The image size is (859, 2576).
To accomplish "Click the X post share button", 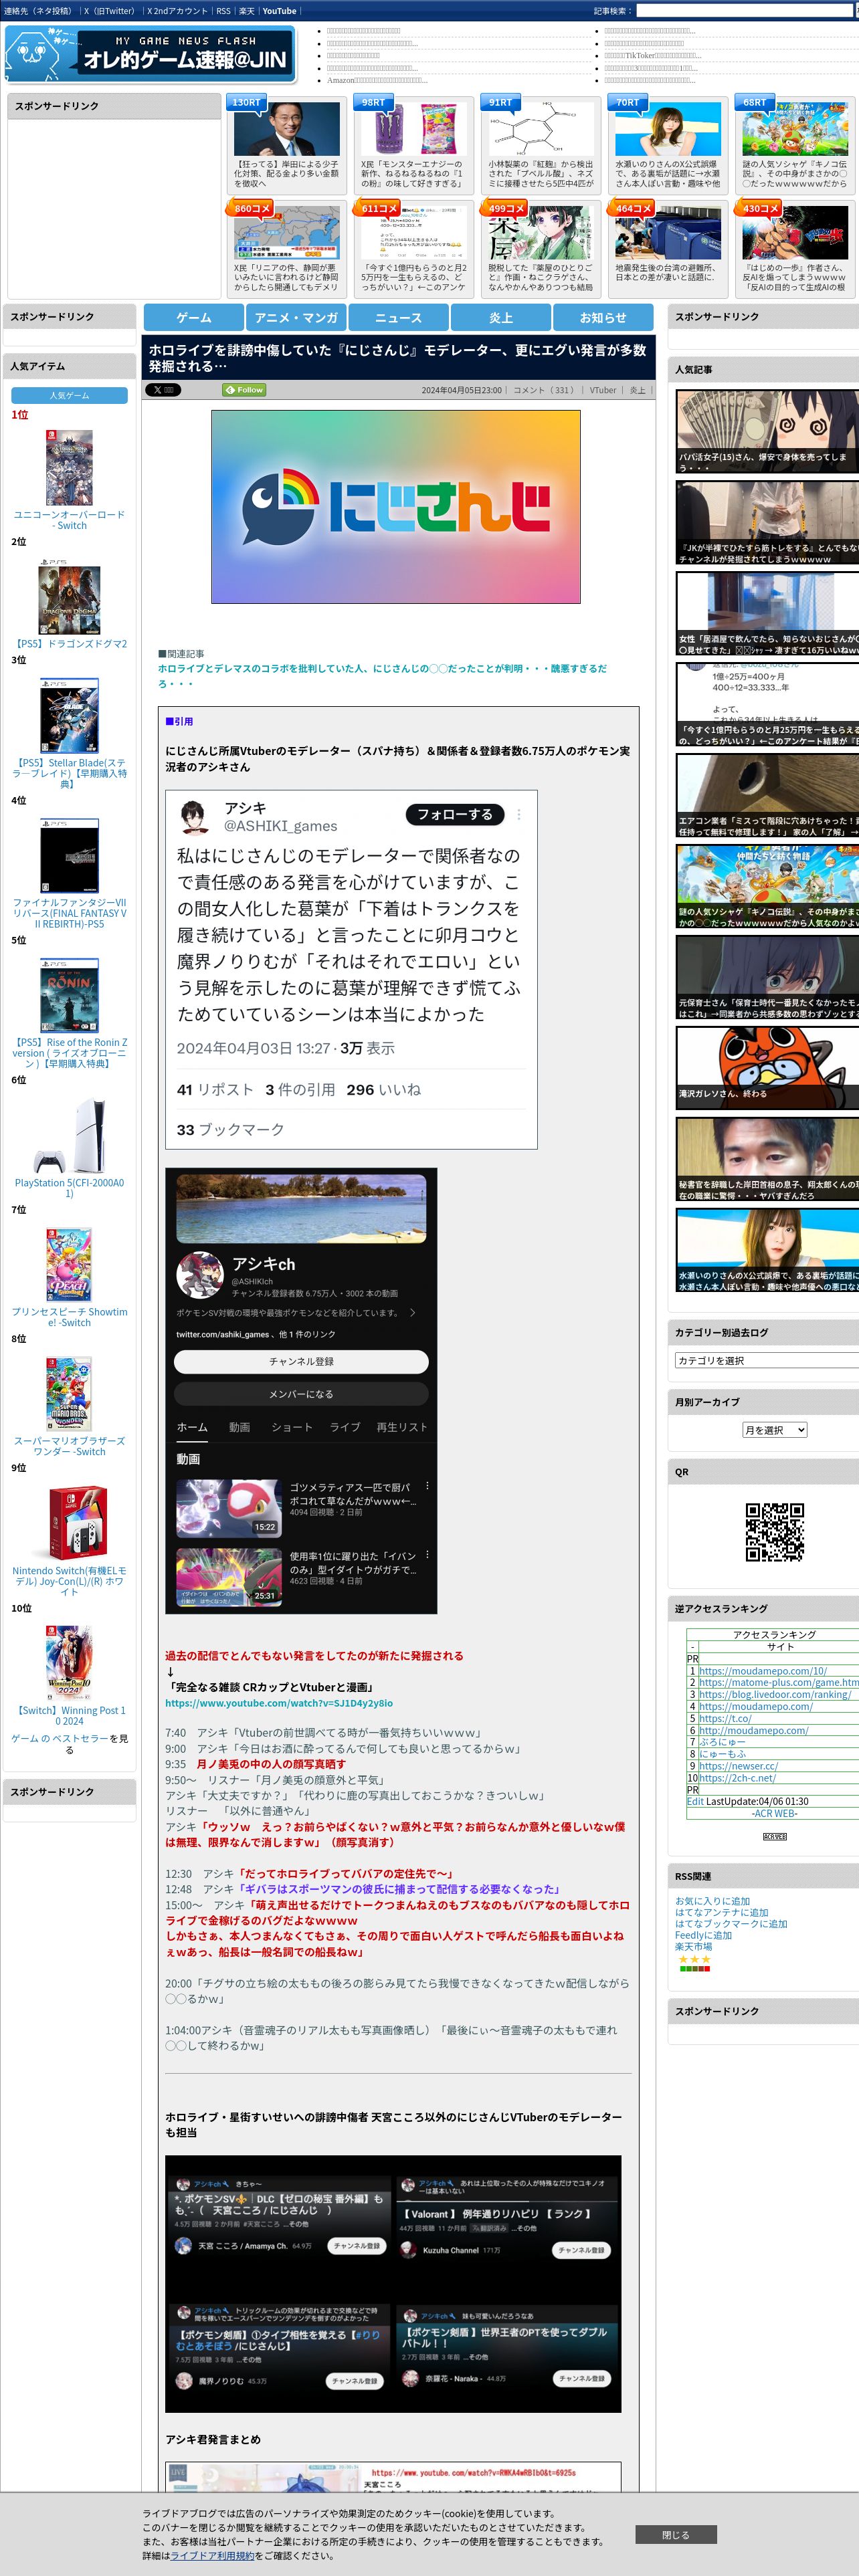I will point(163,390).
